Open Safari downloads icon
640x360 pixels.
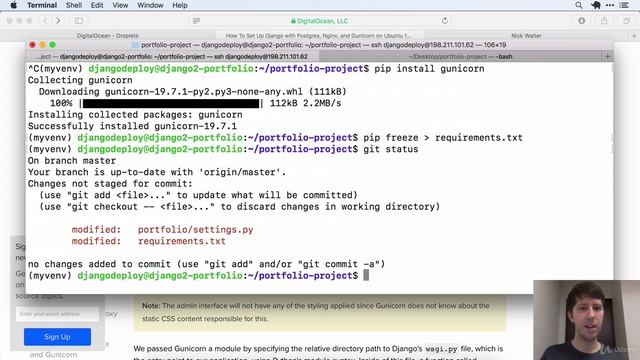point(582,21)
